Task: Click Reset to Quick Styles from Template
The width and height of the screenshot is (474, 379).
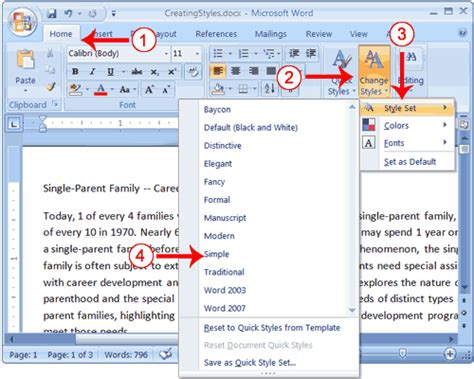Action: (272, 328)
